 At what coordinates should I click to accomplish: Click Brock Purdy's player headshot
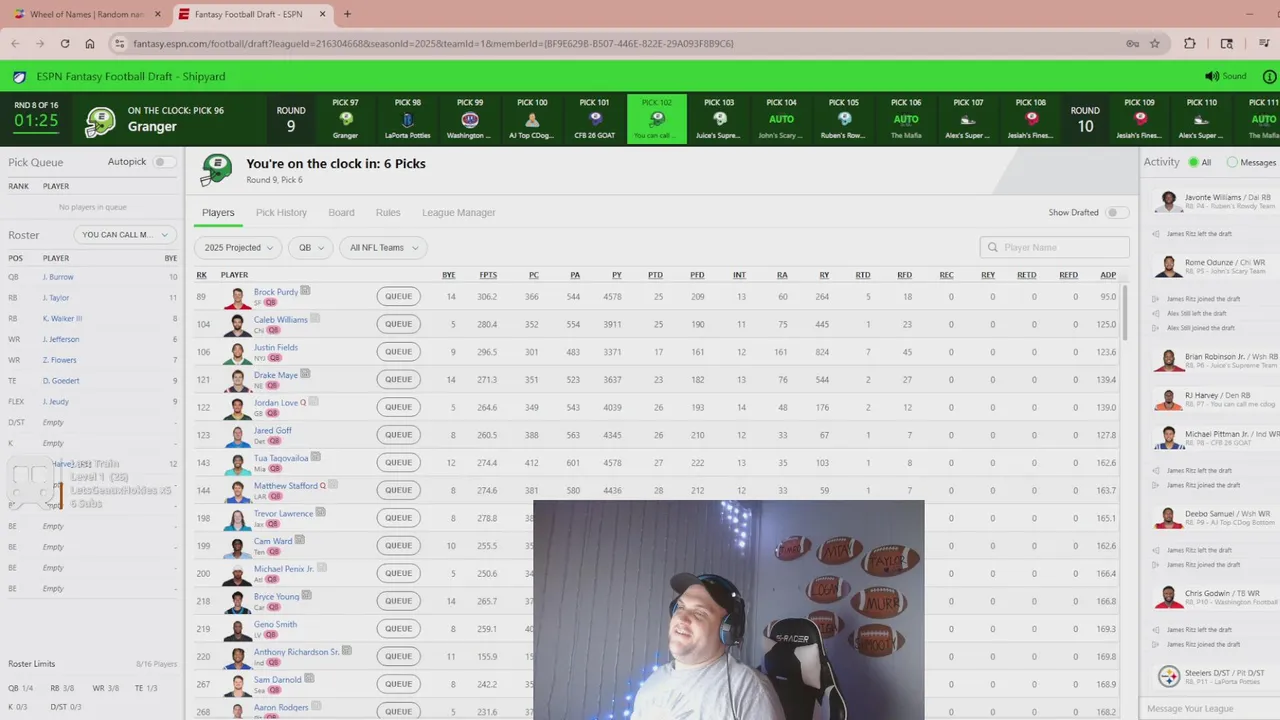(237, 297)
